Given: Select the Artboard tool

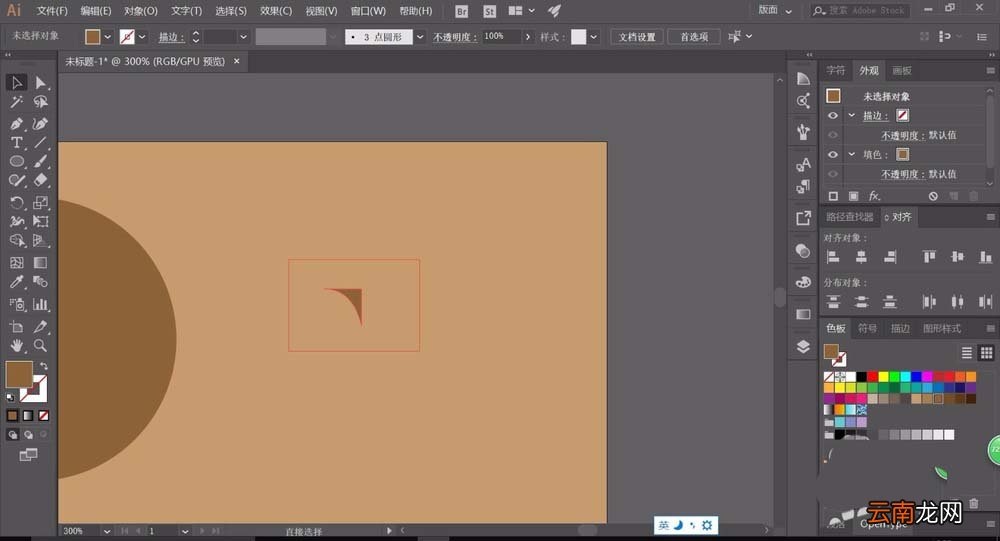Looking at the screenshot, I should pos(17,327).
